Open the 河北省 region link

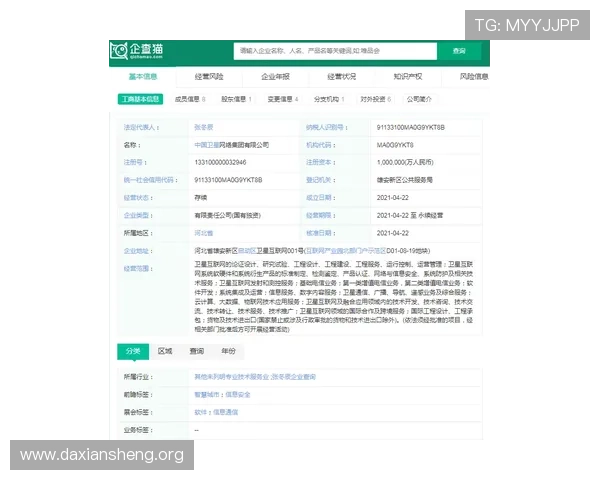pos(204,233)
